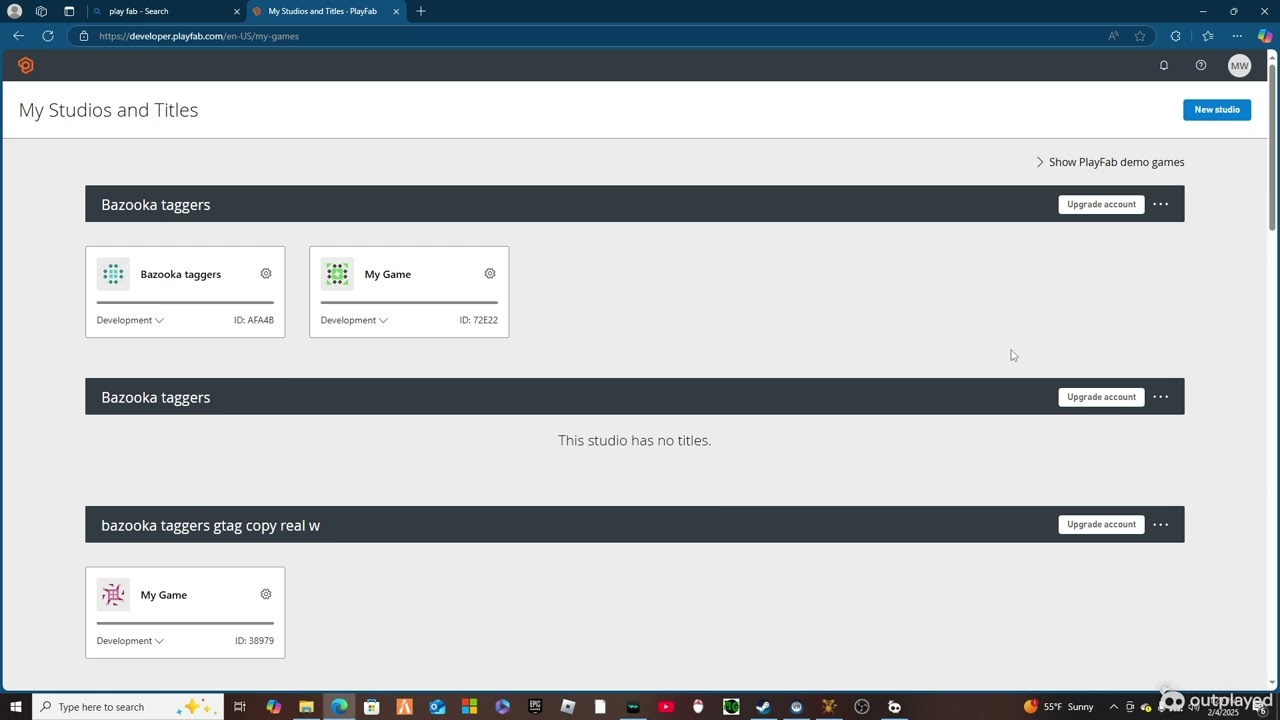
Task: Open Task View on taskbar
Action: tap(240, 707)
